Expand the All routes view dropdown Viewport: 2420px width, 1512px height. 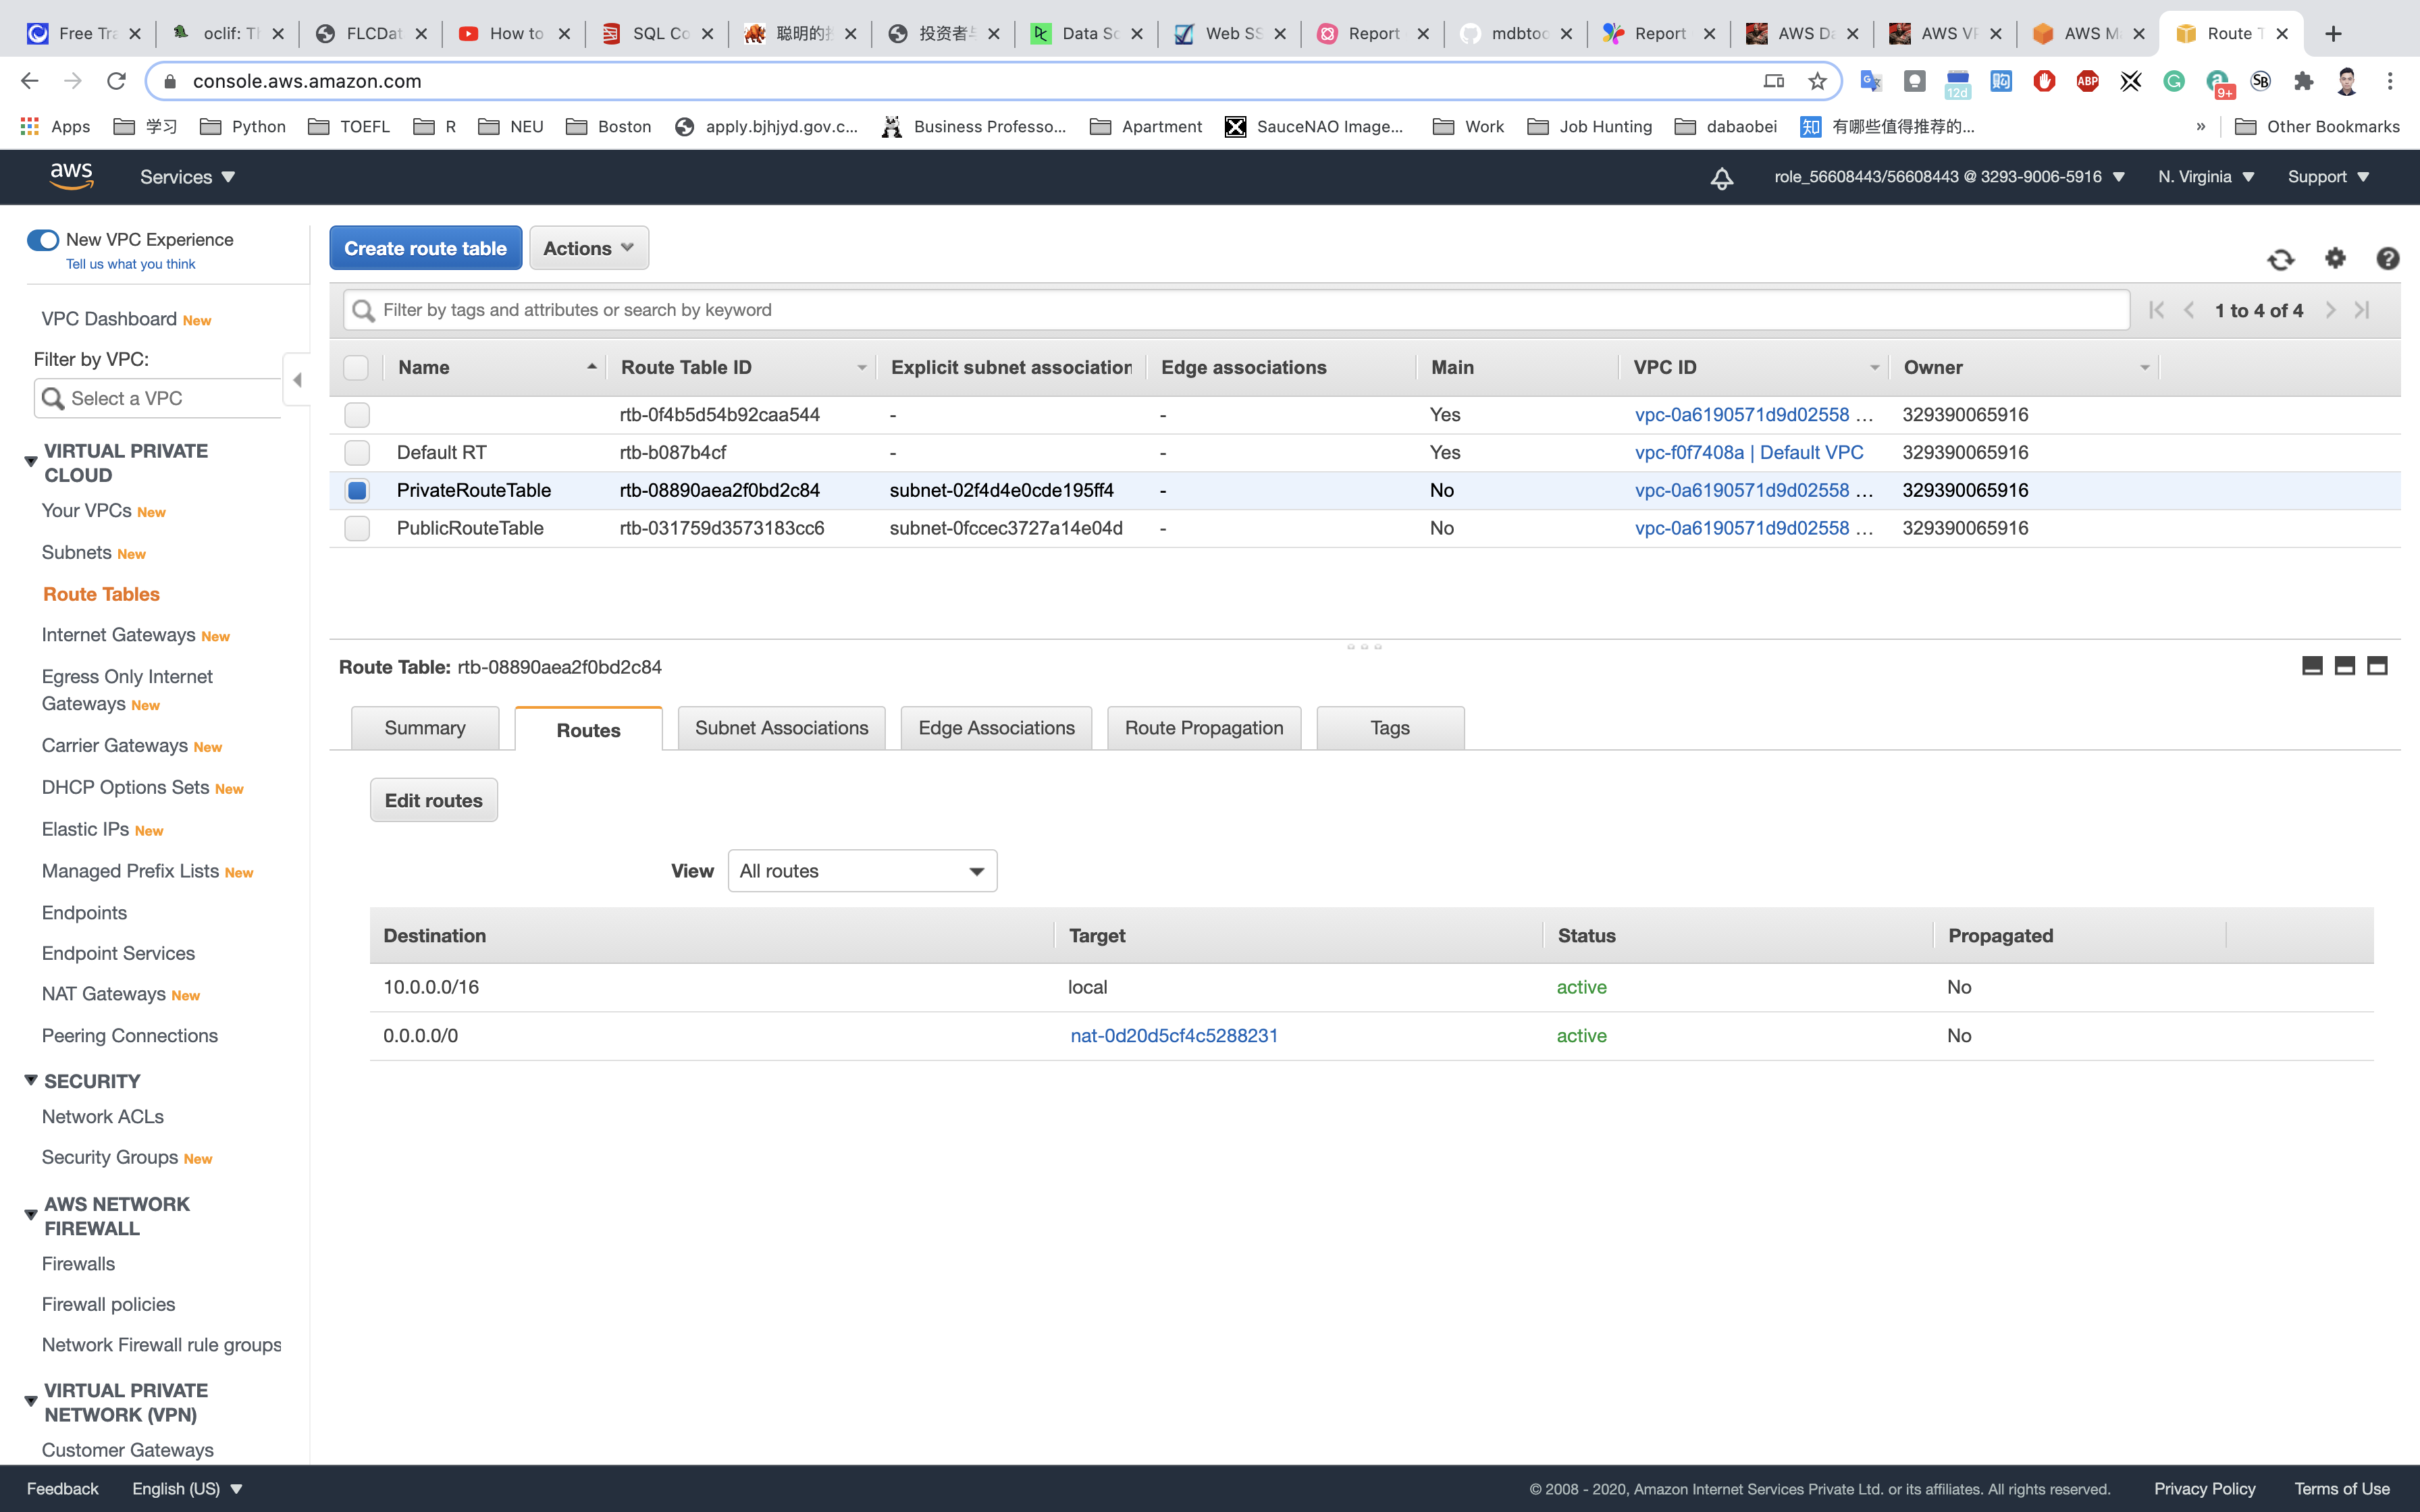(x=862, y=871)
